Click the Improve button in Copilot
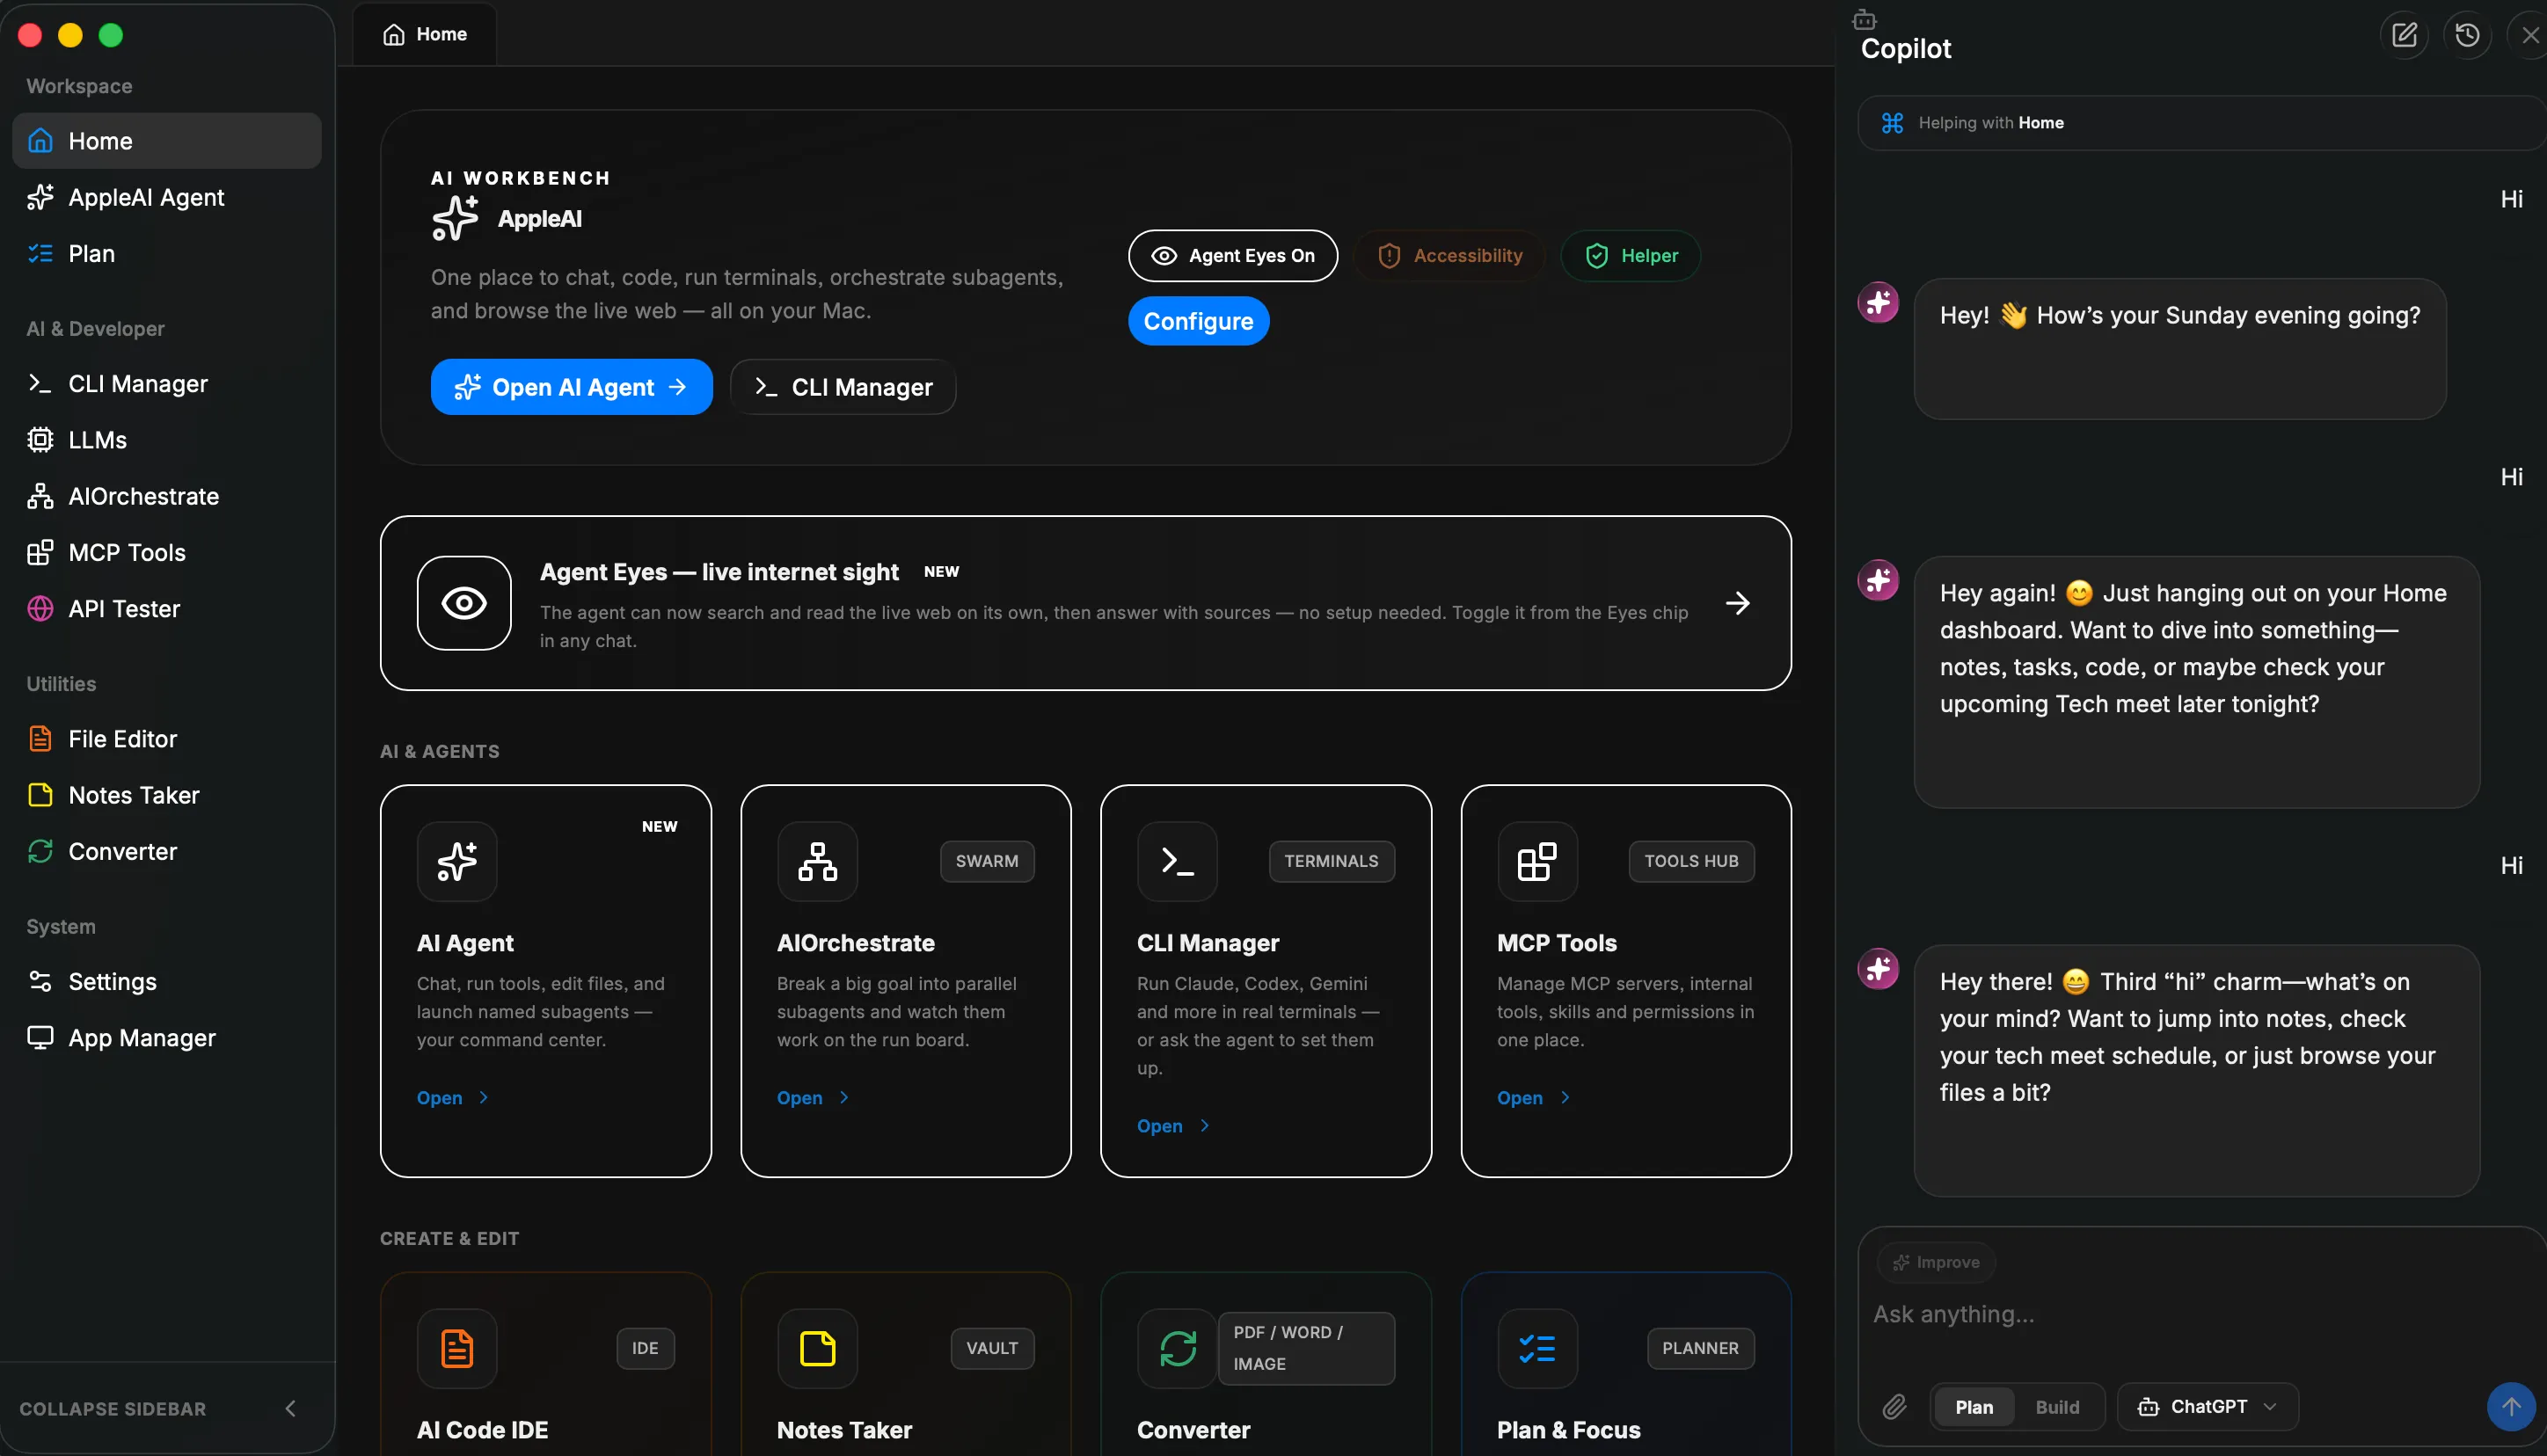2547x1456 pixels. point(1937,1263)
